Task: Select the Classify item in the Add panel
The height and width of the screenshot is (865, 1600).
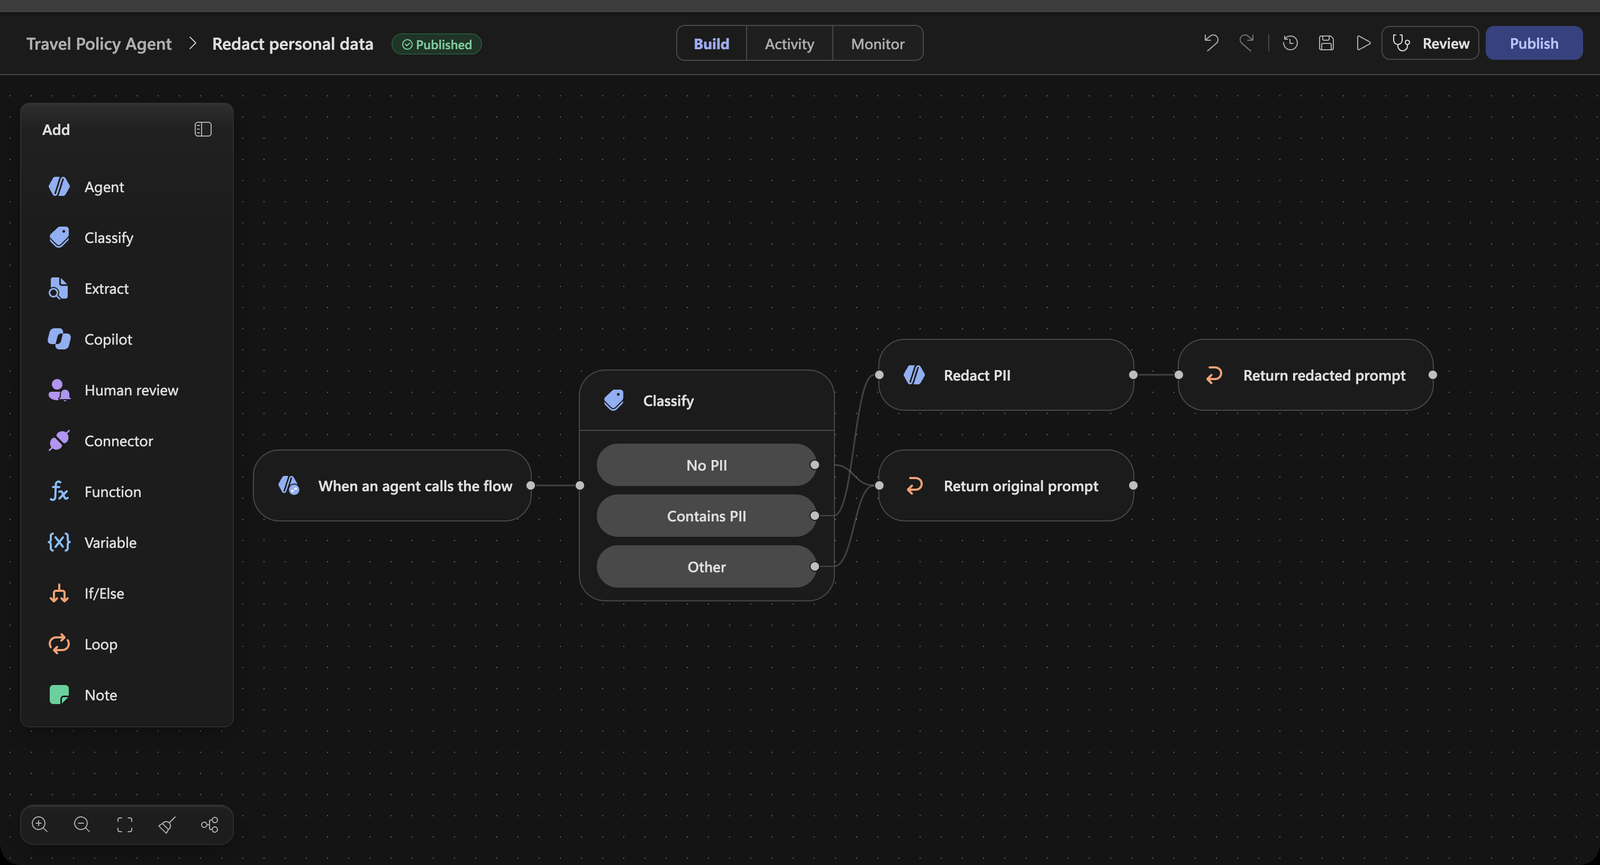Action: click(x=126, y=238)
